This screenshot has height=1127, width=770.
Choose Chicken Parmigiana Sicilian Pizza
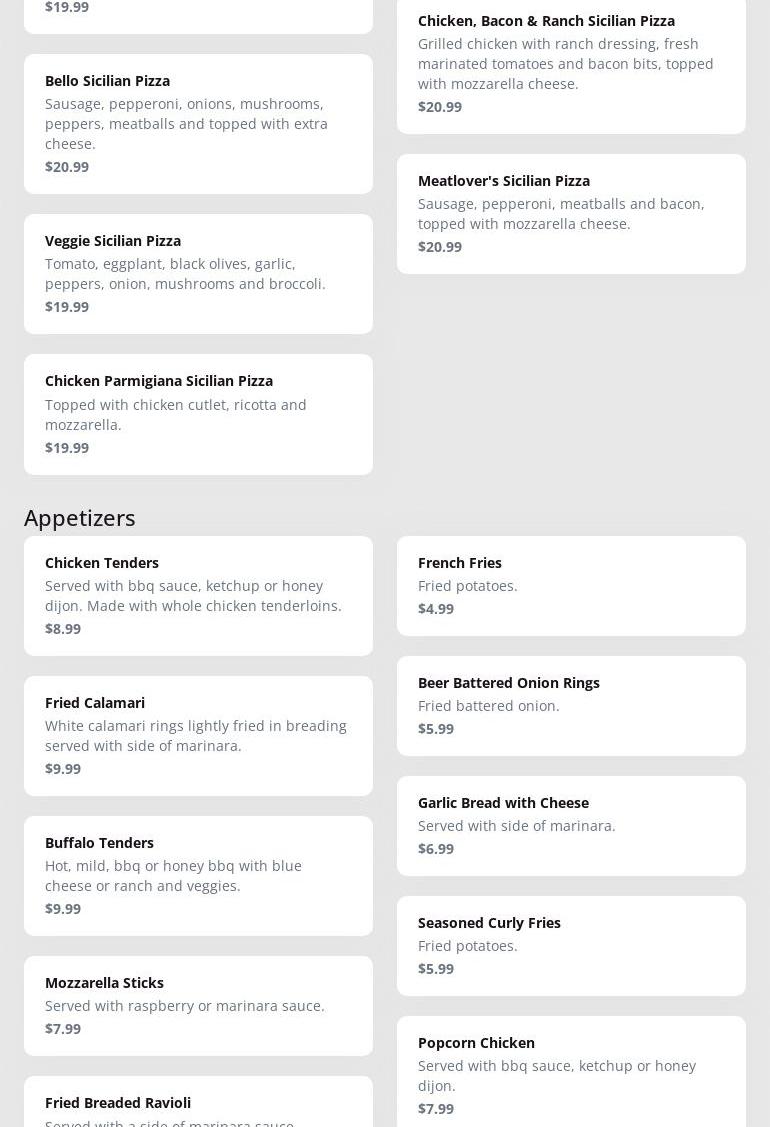198,413
